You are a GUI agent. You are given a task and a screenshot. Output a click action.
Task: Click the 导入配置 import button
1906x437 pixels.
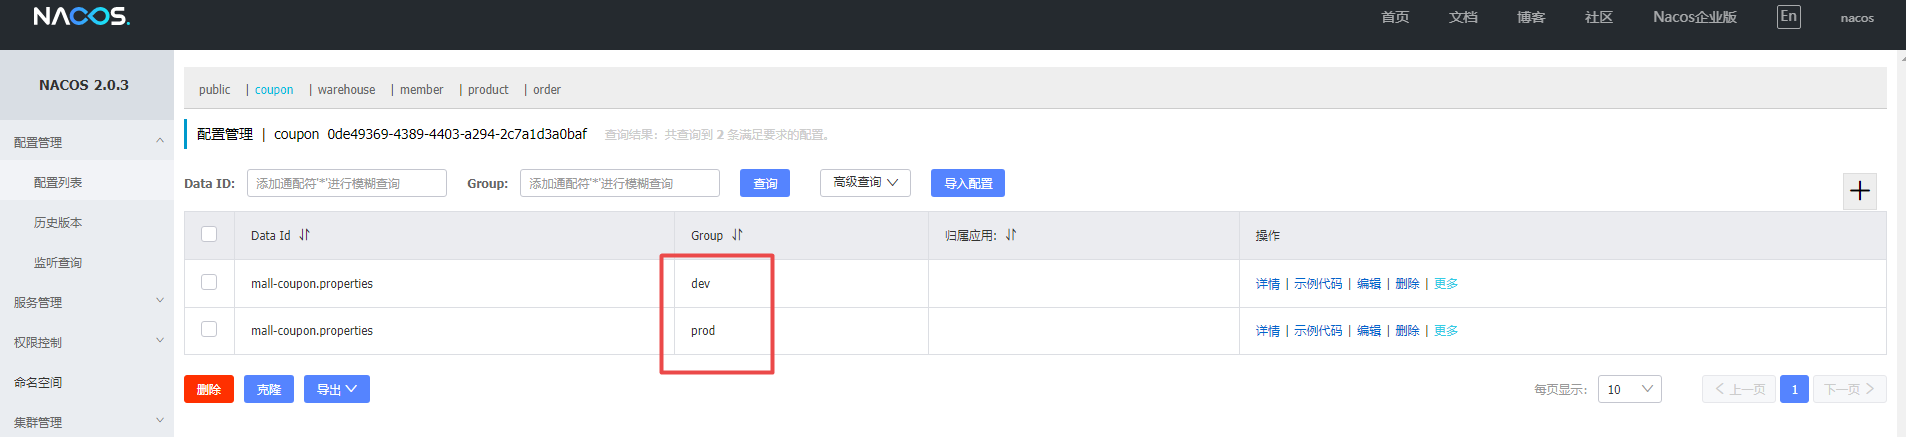point(968,183)
